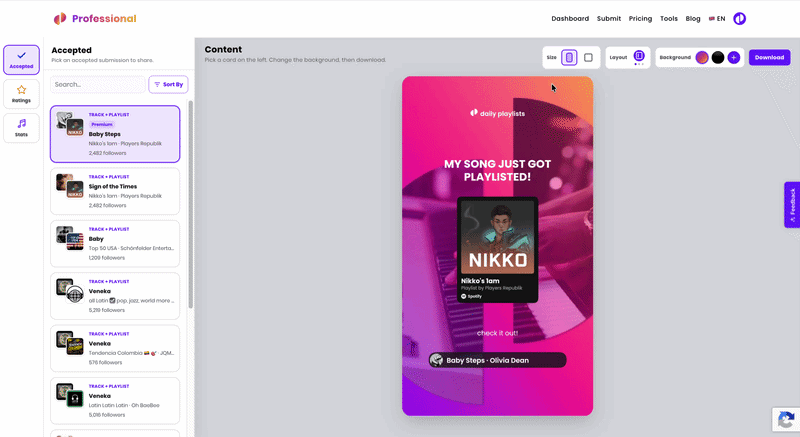Add a custom background with plus button
The width and height of the screenshot is (800, 437).
pos(734,58)
